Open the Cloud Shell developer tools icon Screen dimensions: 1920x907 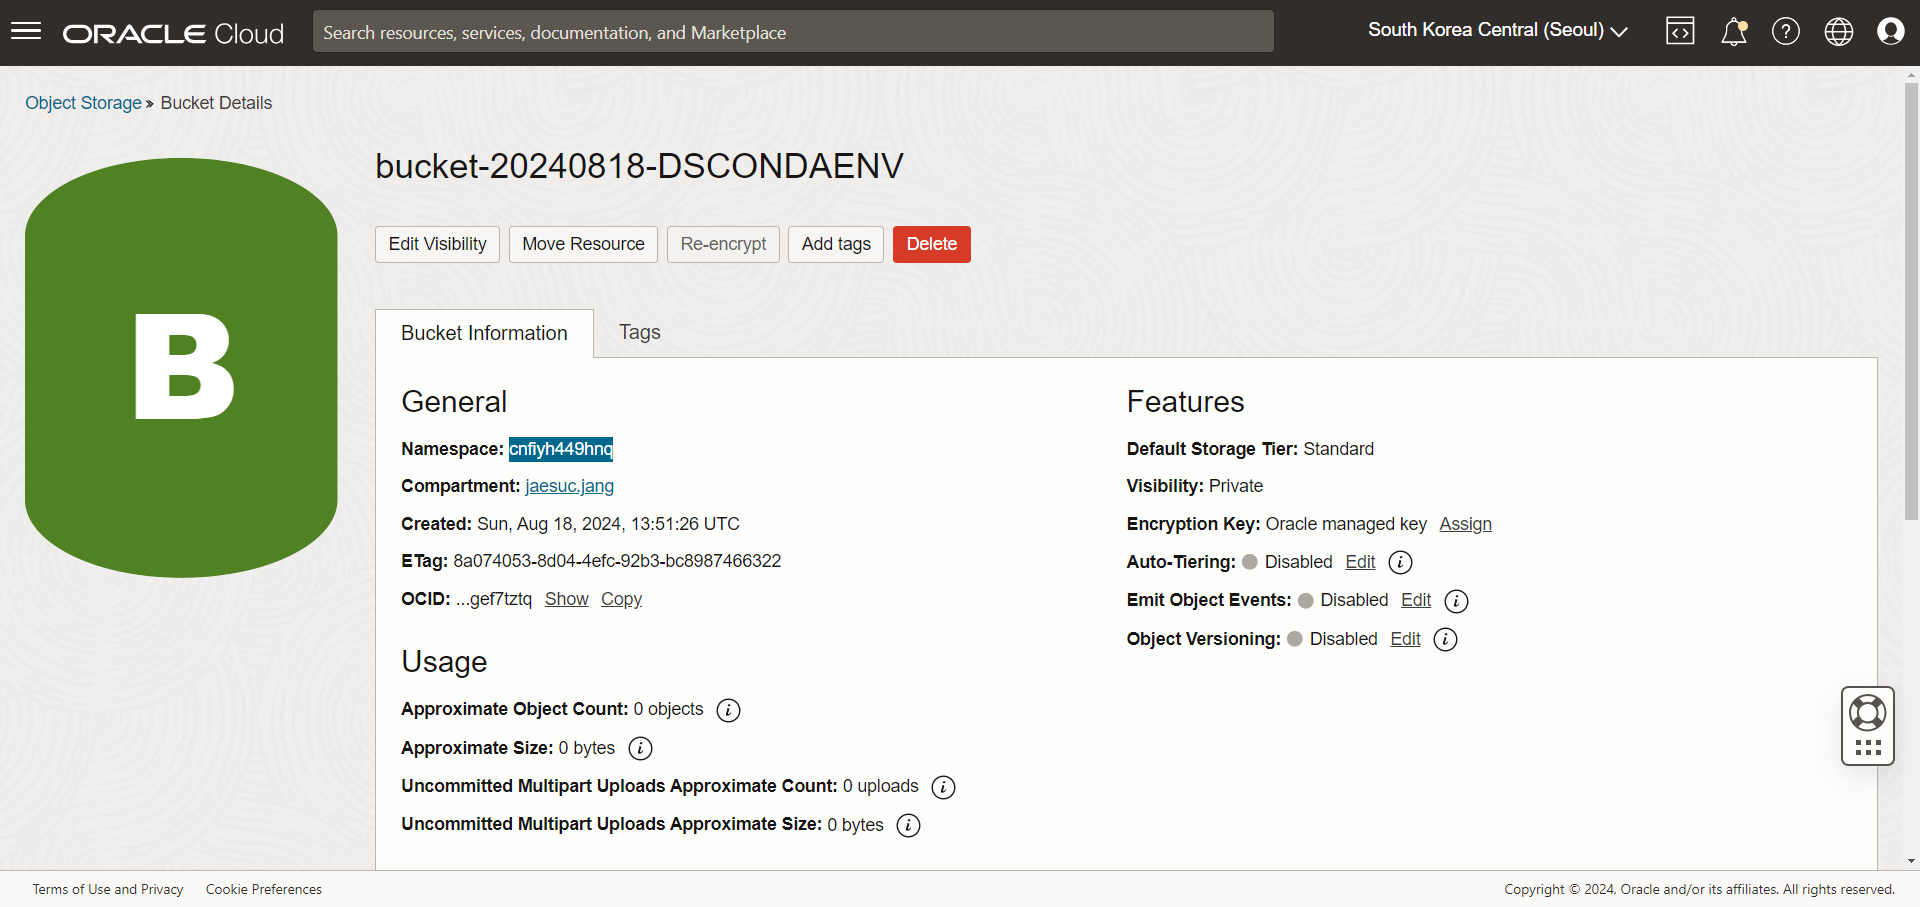click(x=1680, y=32)
